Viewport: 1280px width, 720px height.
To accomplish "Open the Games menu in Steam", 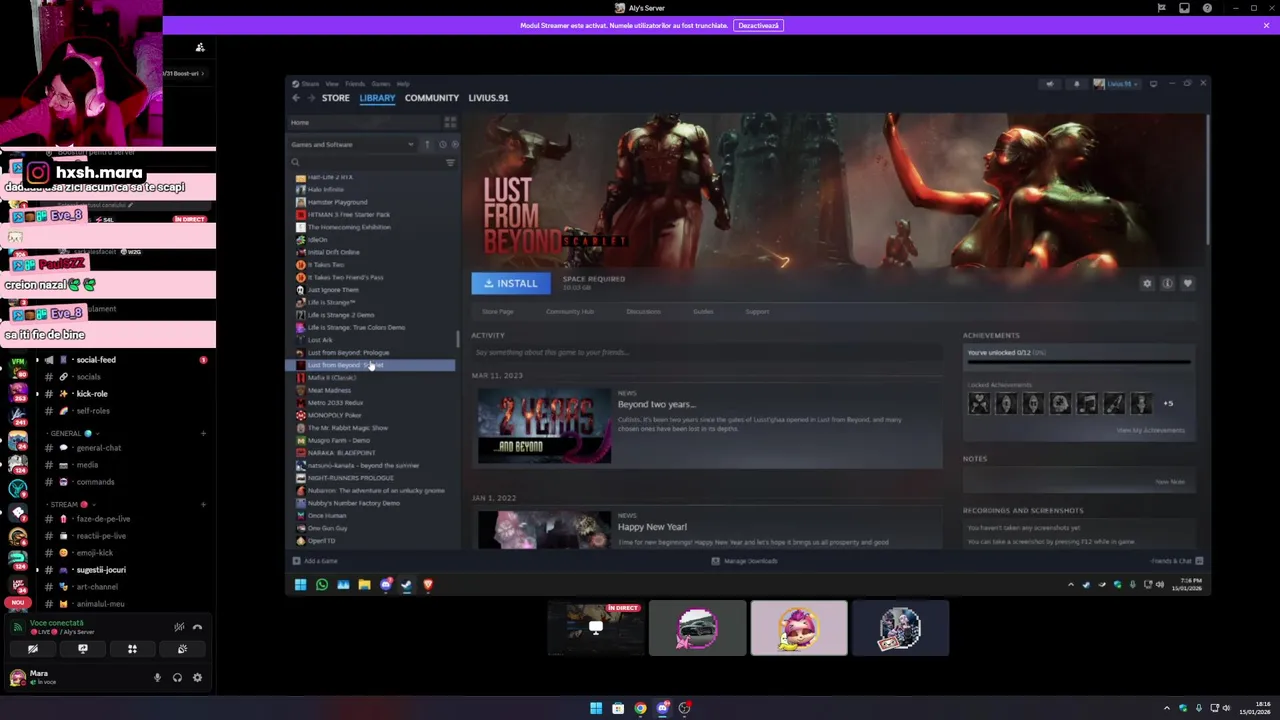I will pos(380,84).
